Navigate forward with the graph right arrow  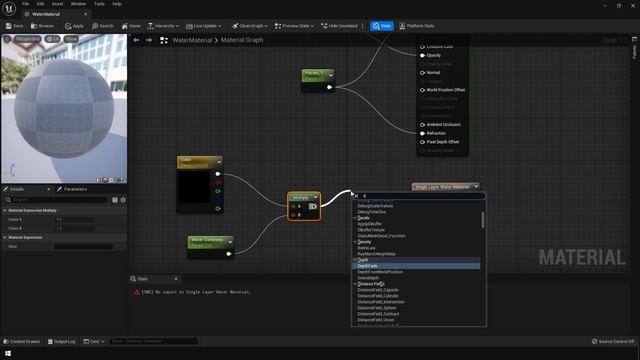[x=149, y=40]
